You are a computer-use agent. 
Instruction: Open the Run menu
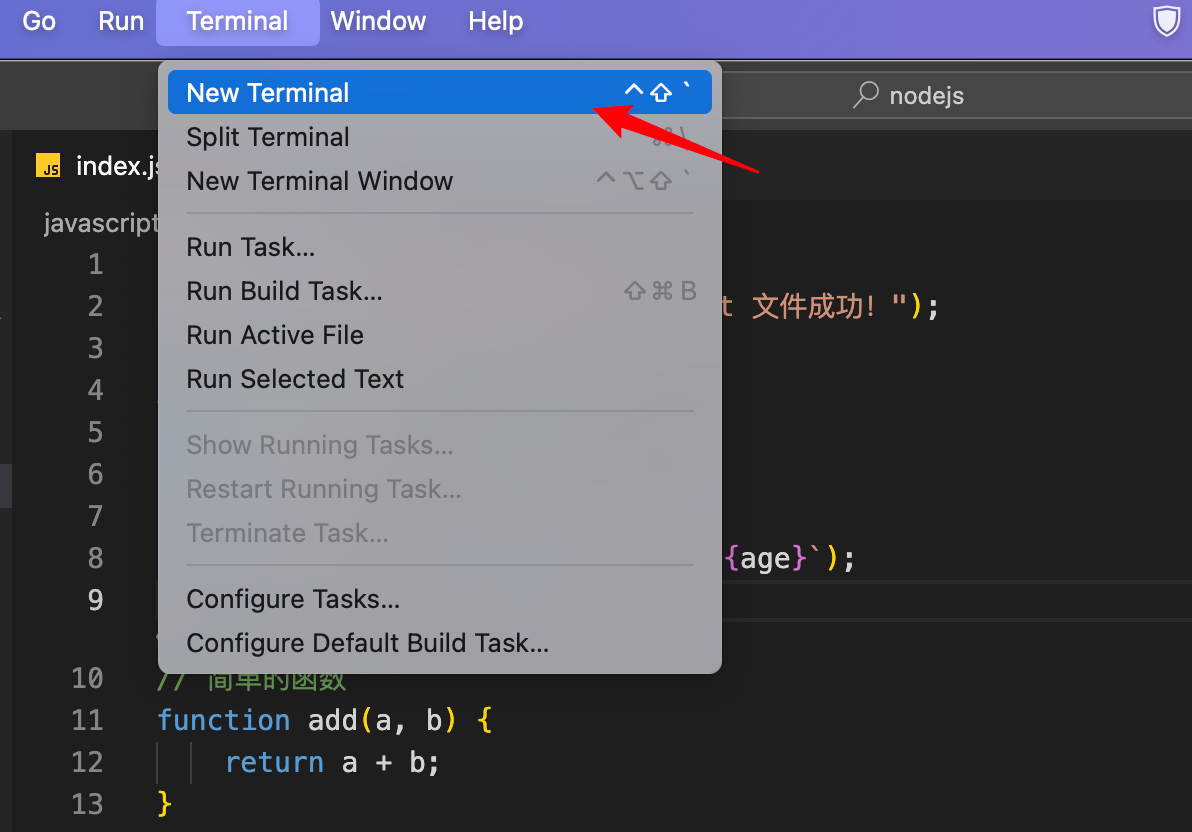120,21
